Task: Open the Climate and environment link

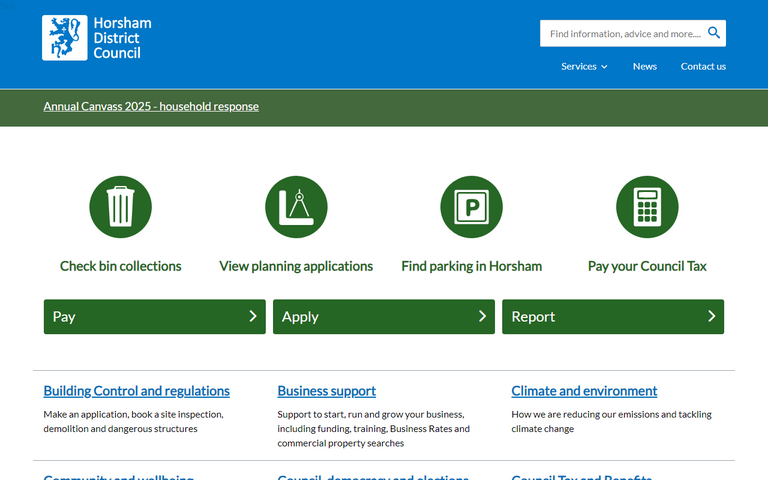Action: [x=584, y=391]
